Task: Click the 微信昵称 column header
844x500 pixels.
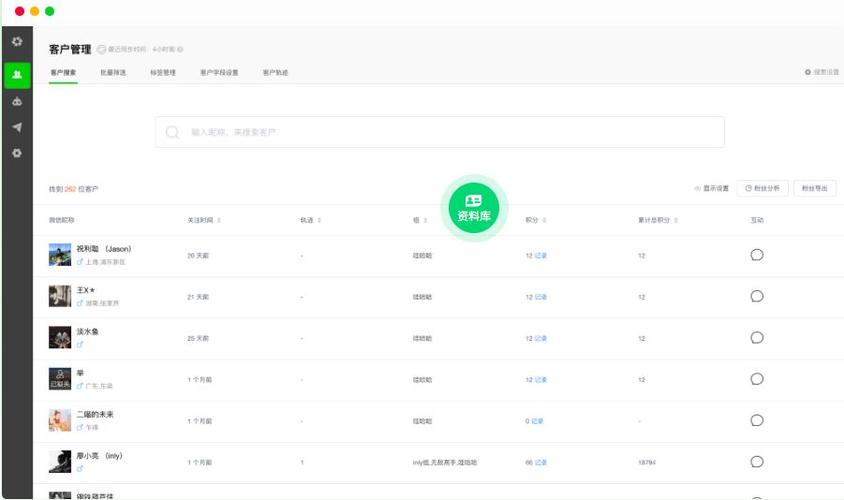Action: coord(62,220)
